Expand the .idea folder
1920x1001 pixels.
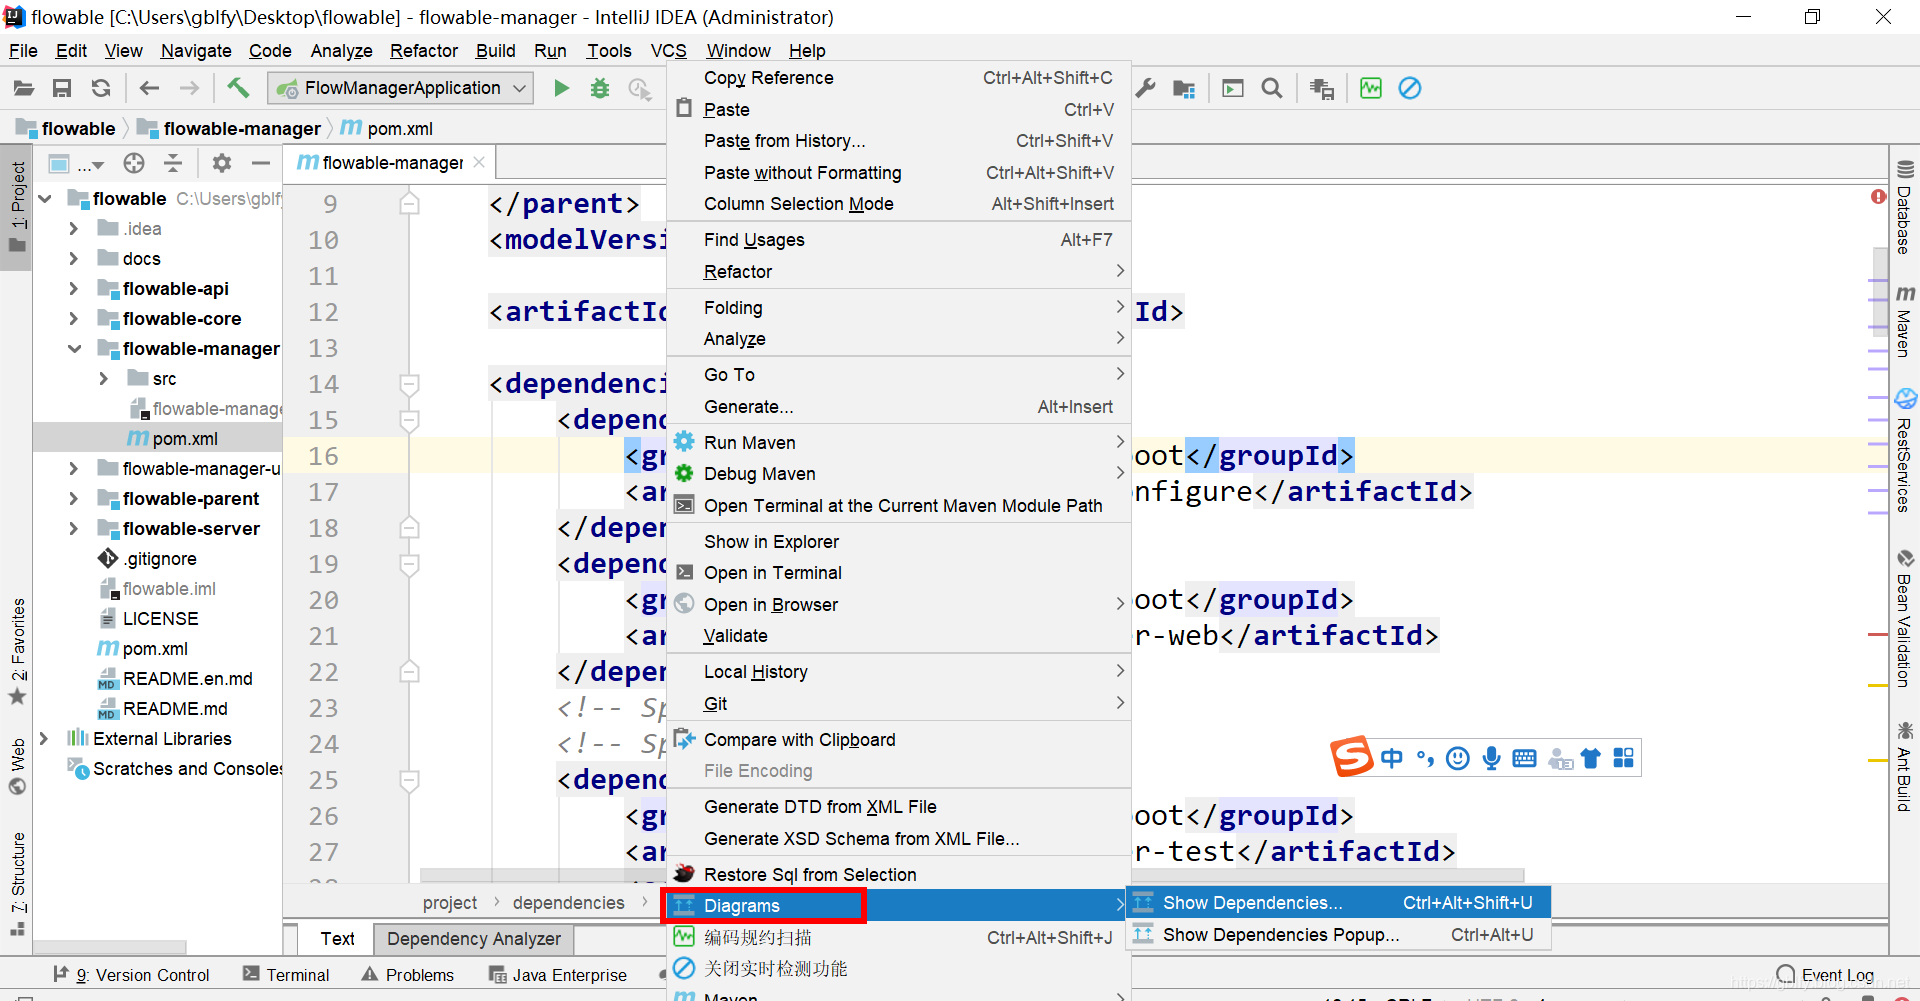tap(73, 229)
